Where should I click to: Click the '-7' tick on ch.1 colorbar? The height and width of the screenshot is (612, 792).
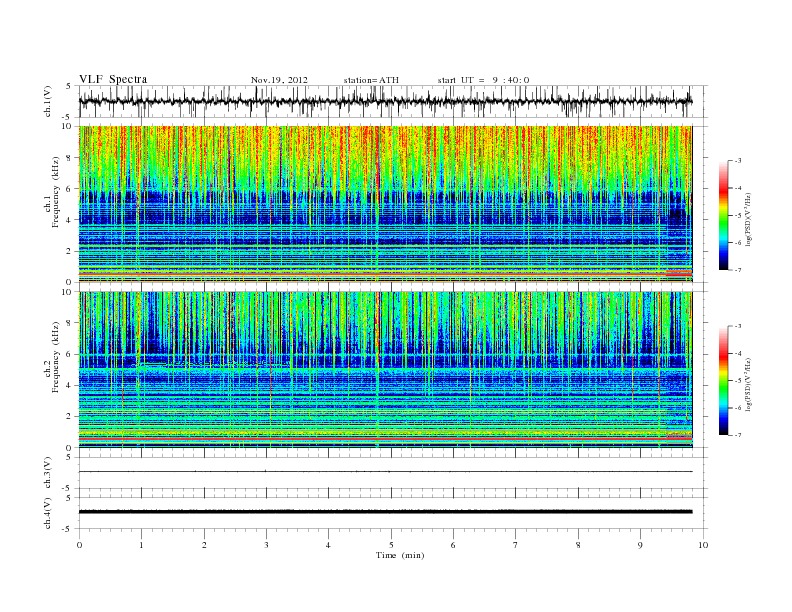point(737,270)
